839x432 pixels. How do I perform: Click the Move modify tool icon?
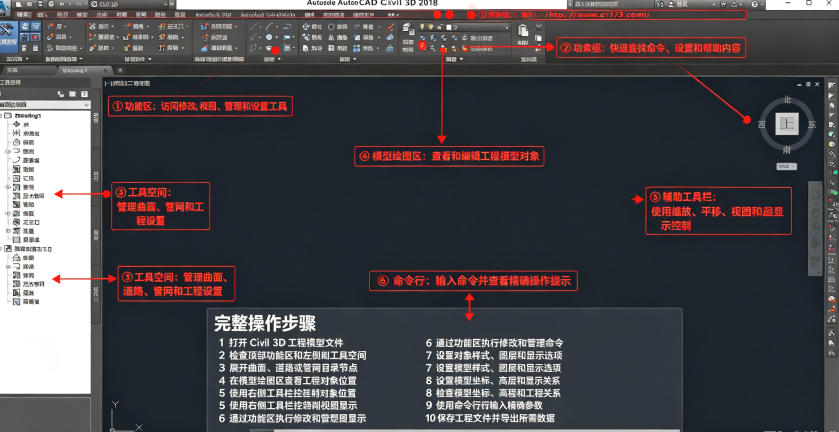pos(306,26)
